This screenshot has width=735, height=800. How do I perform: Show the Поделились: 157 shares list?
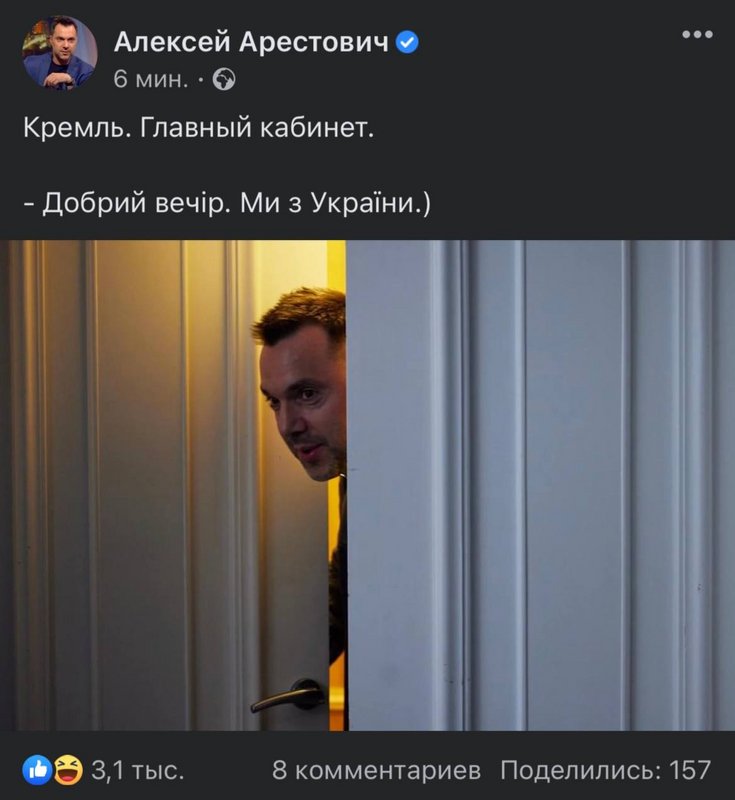(x=605, y=770)
